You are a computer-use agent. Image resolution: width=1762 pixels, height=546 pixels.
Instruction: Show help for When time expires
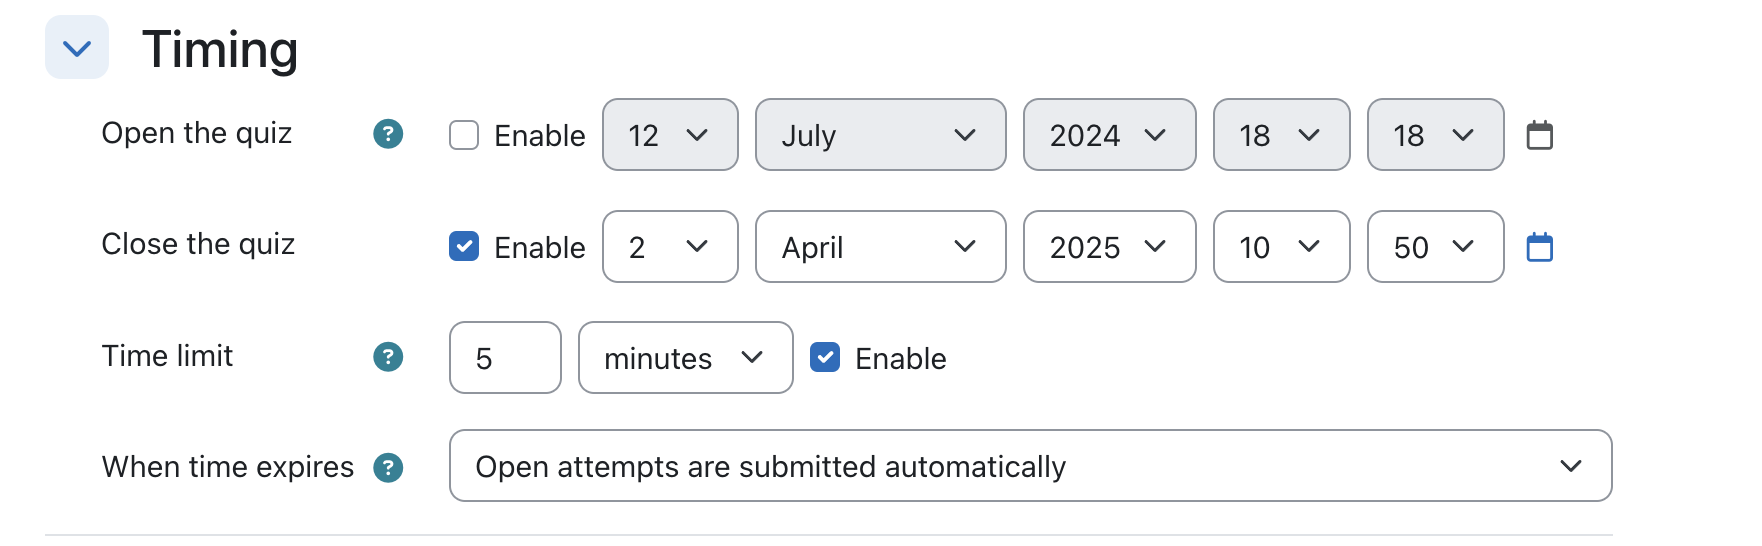(x=388, y=467)
